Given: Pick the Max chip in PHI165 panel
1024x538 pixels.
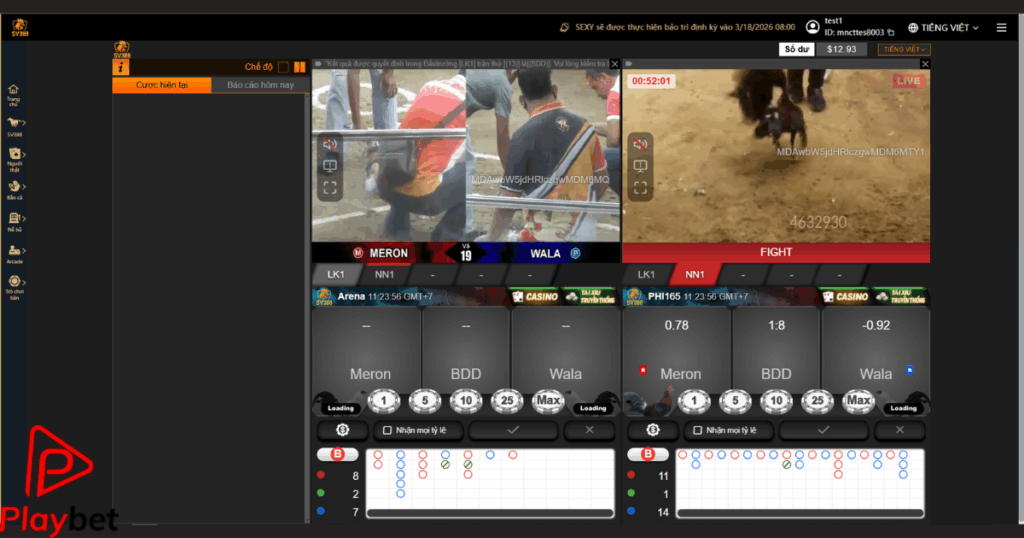Looking at the screenshot, I should pos(858,402).
